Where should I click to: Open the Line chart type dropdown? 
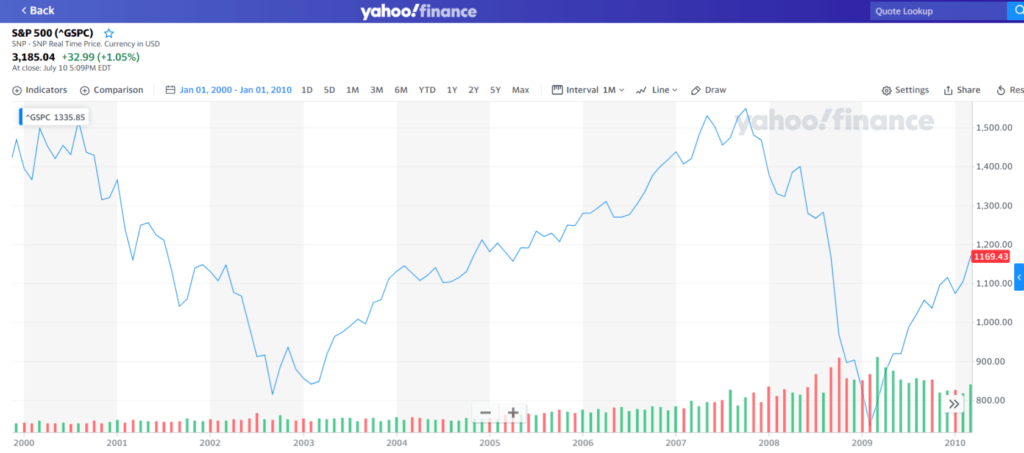coord(657,90)
